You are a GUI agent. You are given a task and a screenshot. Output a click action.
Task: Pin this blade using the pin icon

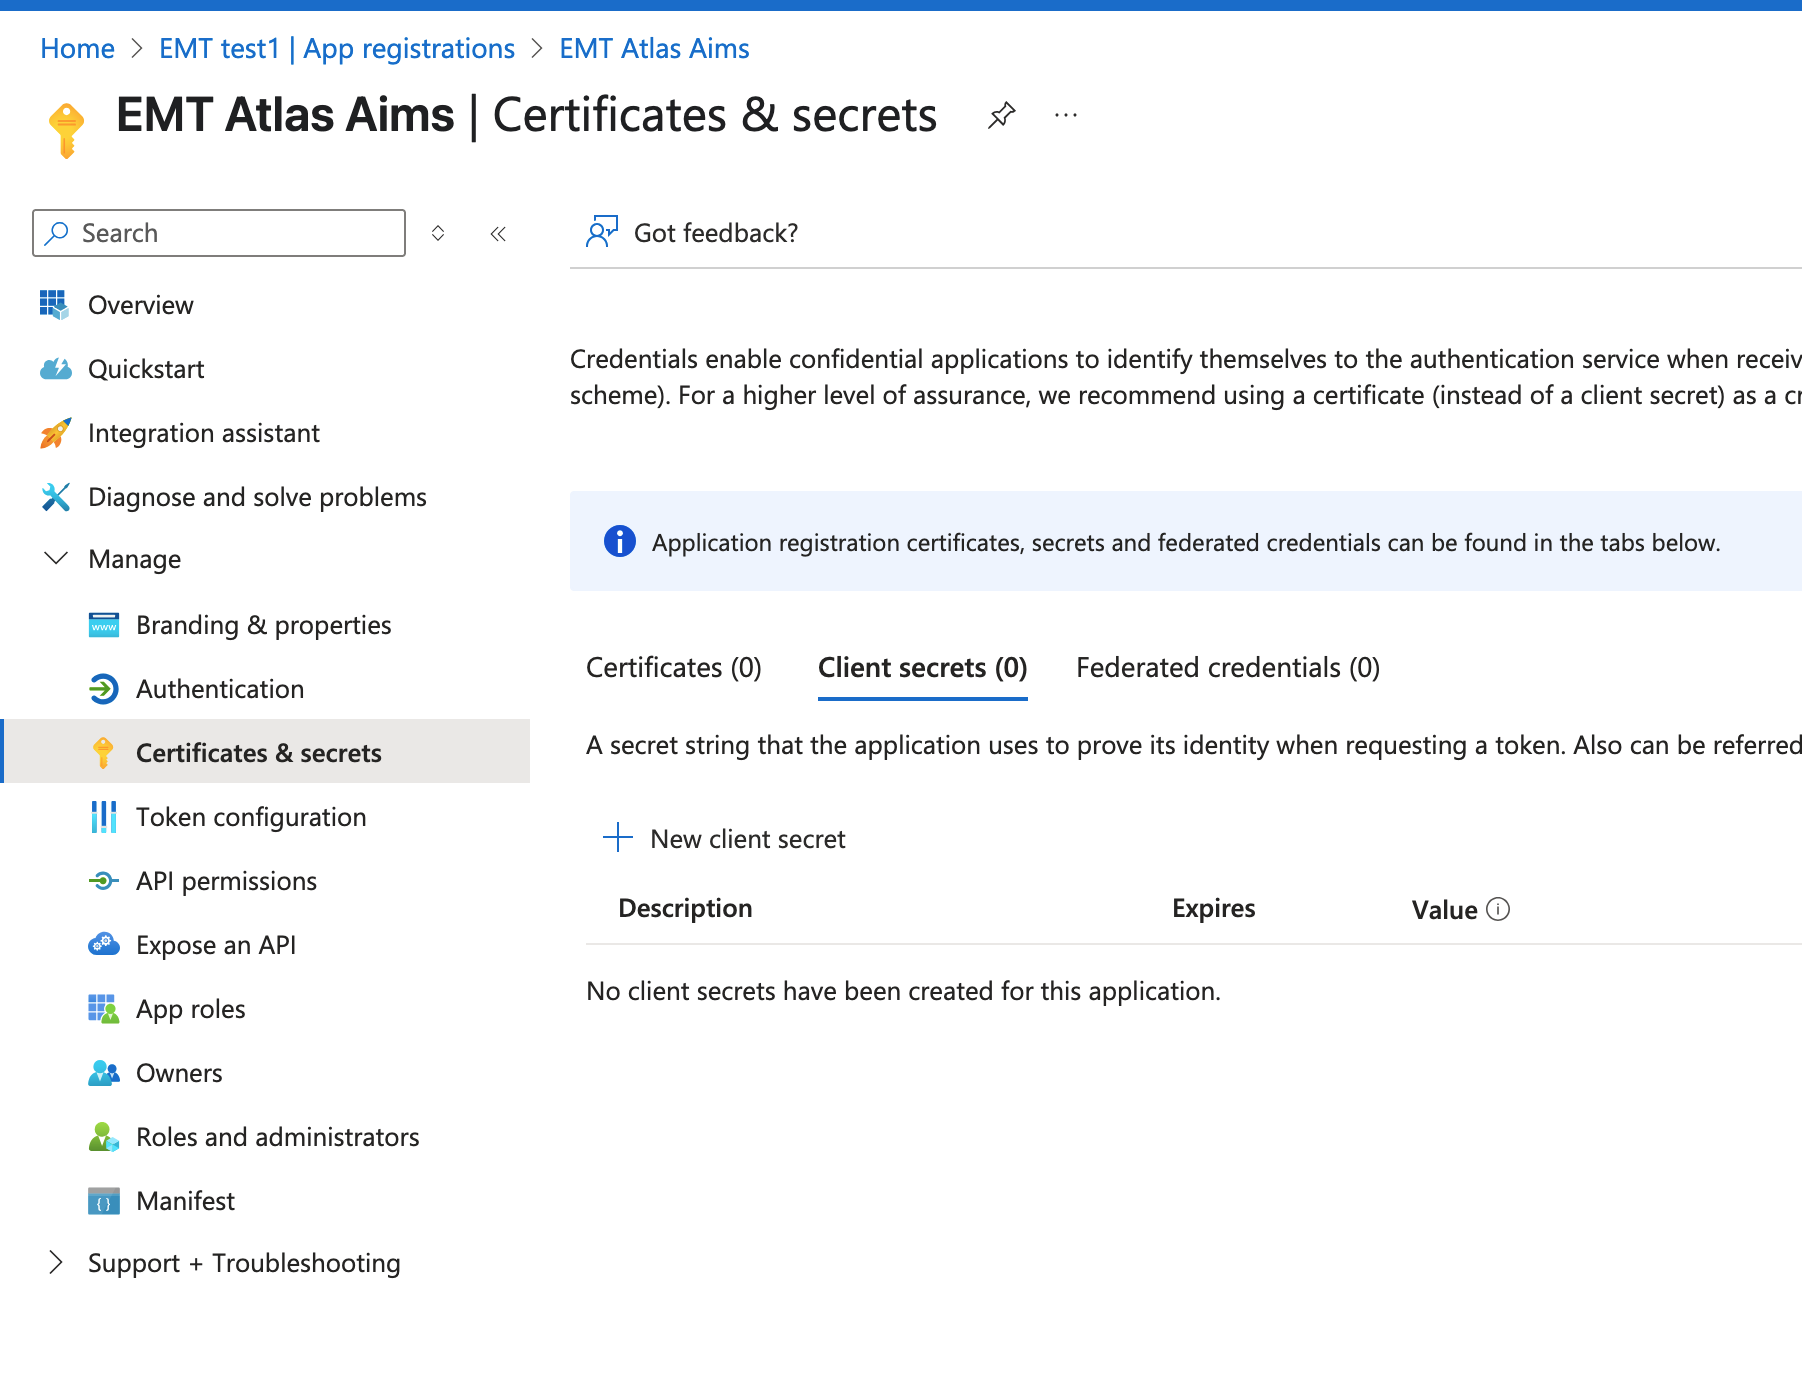click(x=1001, y=115)
